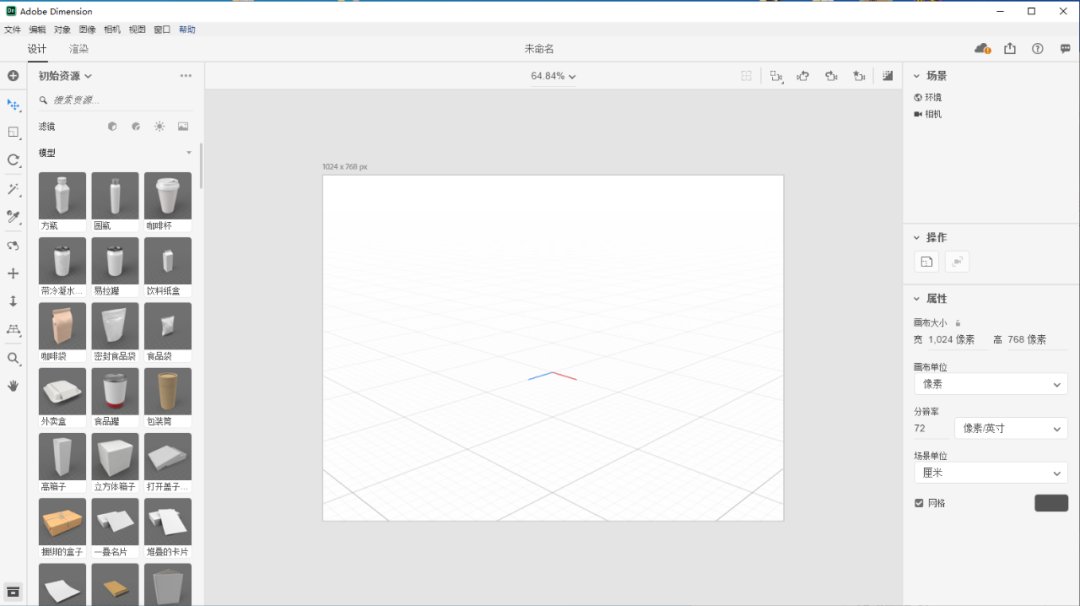Open the starter assets (初始资源) dropdown
This screenshot has width=1080, height=606.
coord(65,76)
